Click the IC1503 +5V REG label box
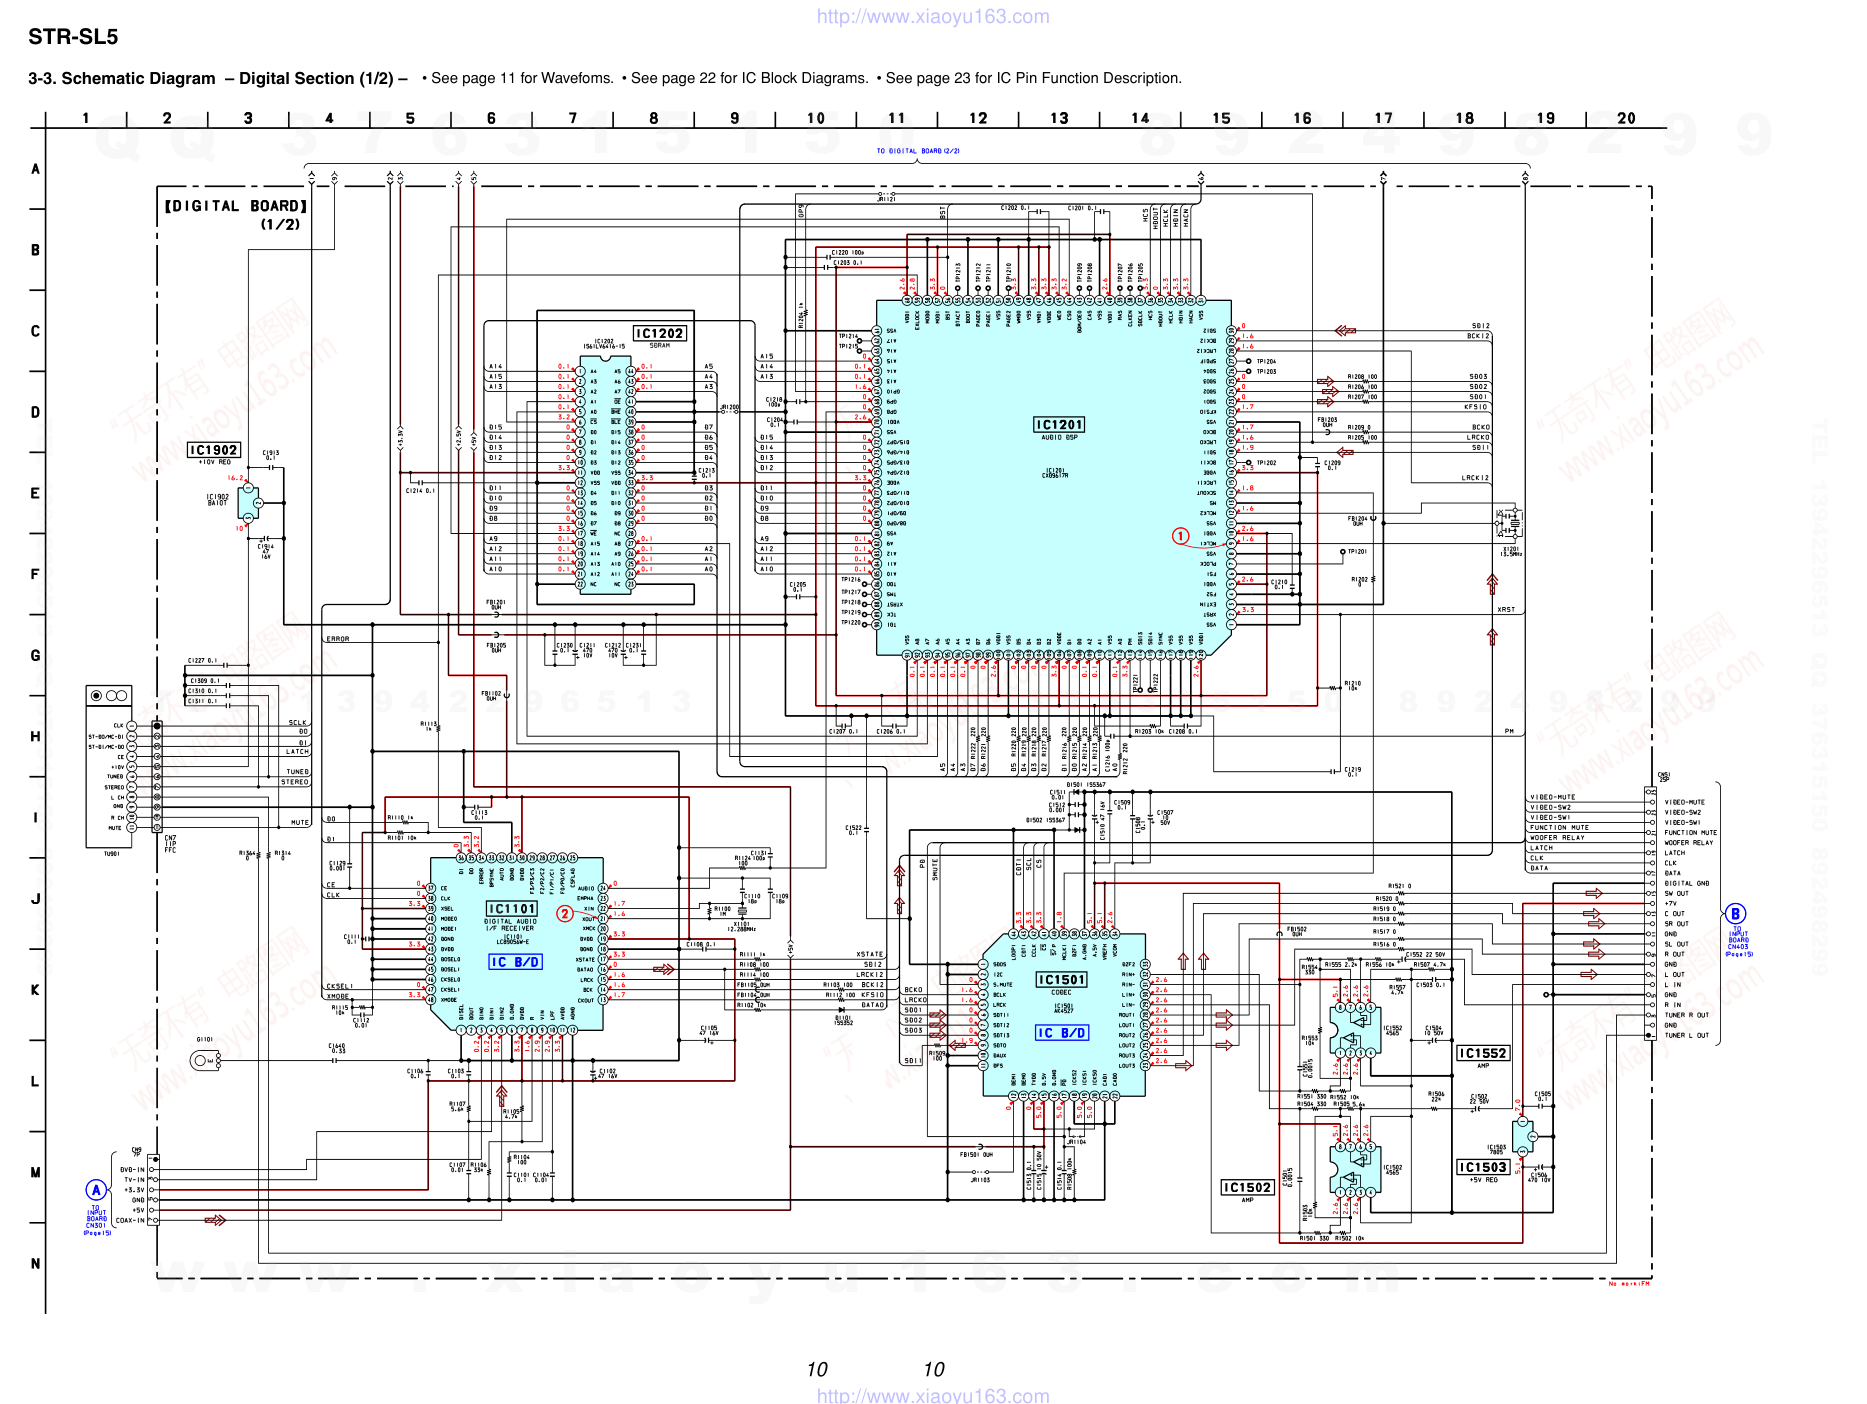Viewport: 1867px width, 1404px height. tap(1482, 1167)
